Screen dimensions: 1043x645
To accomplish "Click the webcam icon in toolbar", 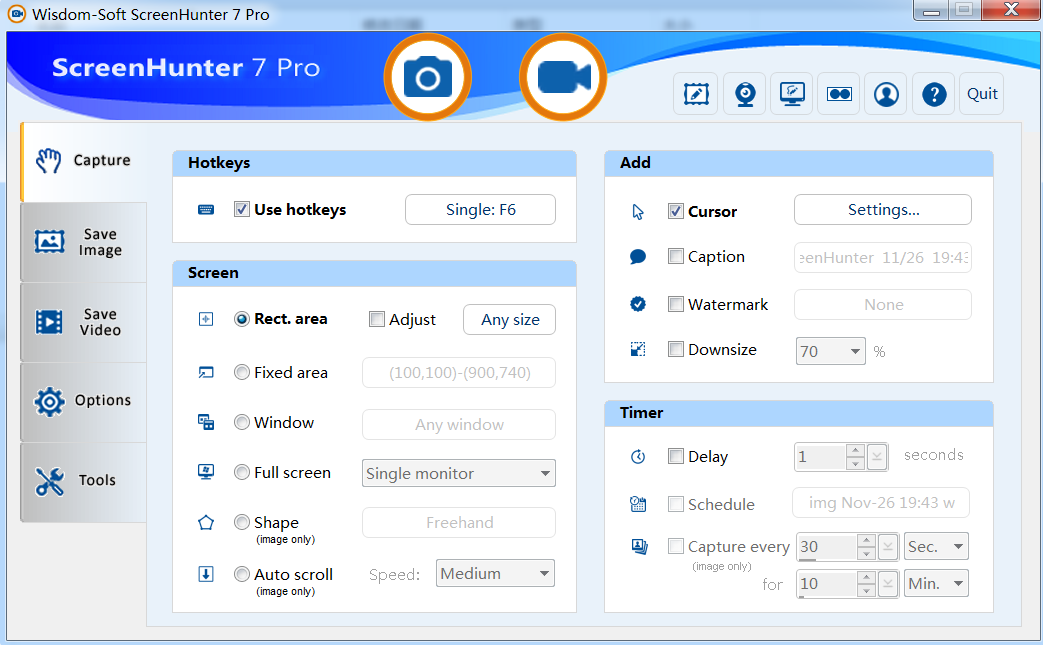I will tap(745, 94).
